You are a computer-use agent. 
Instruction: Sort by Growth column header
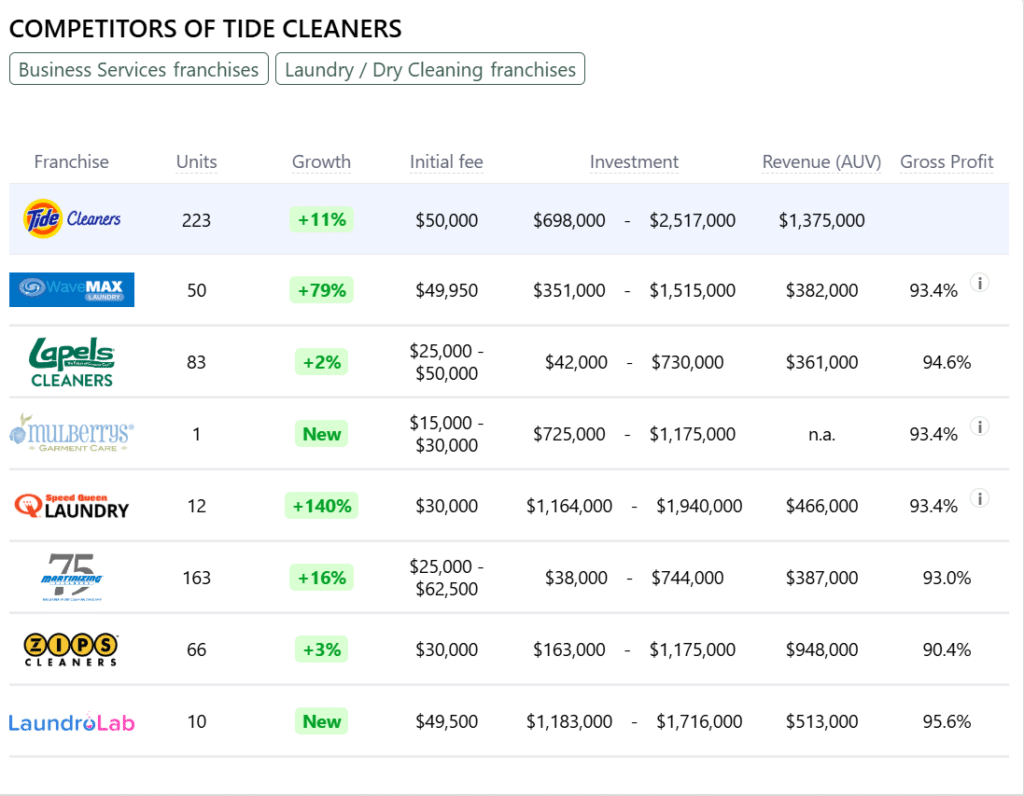(321, 162)
